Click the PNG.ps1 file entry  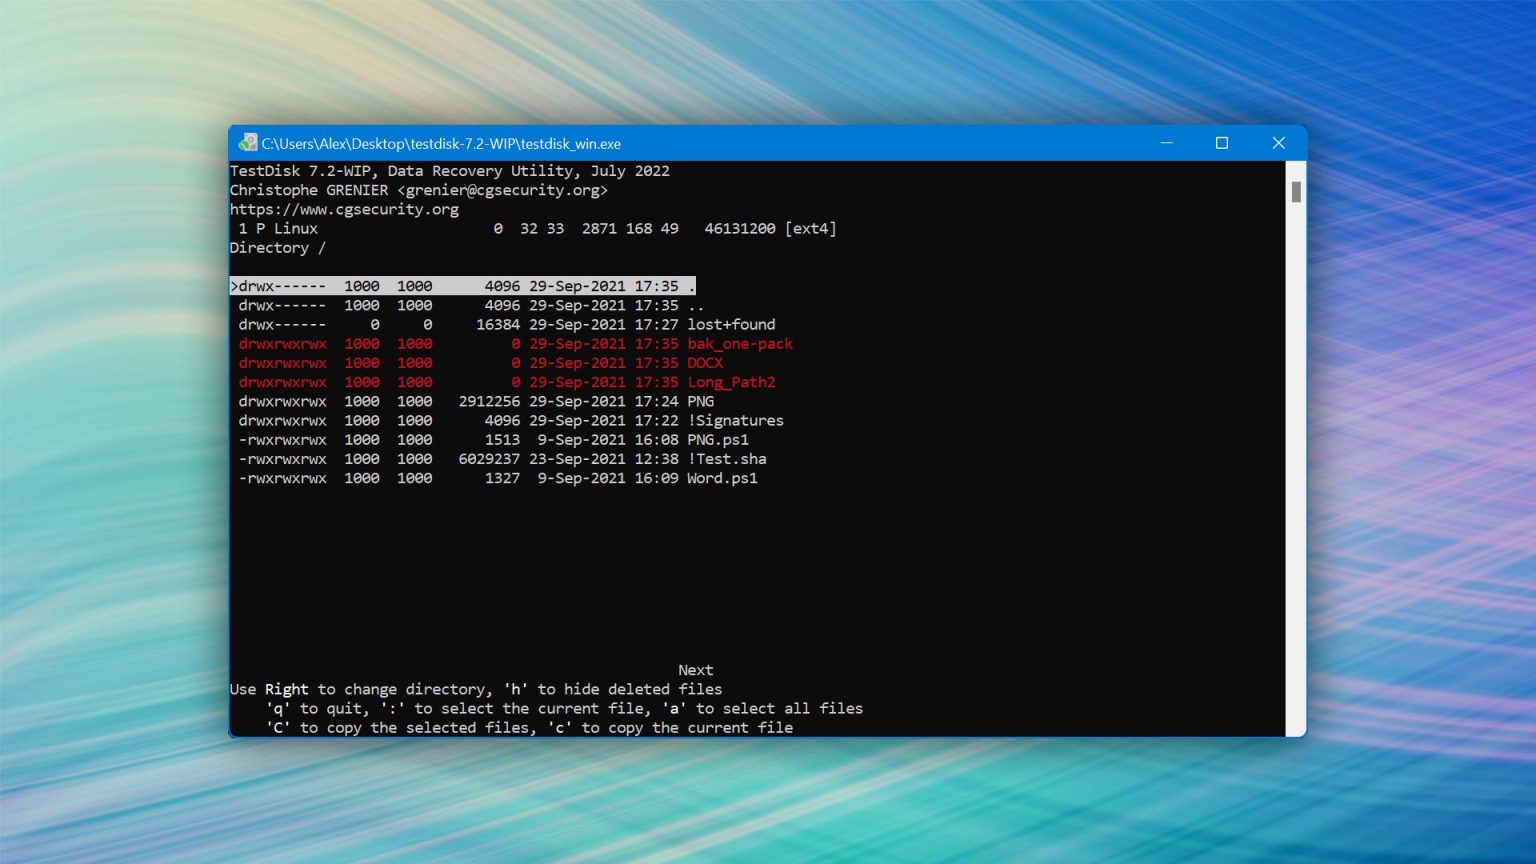pos(717,440)
